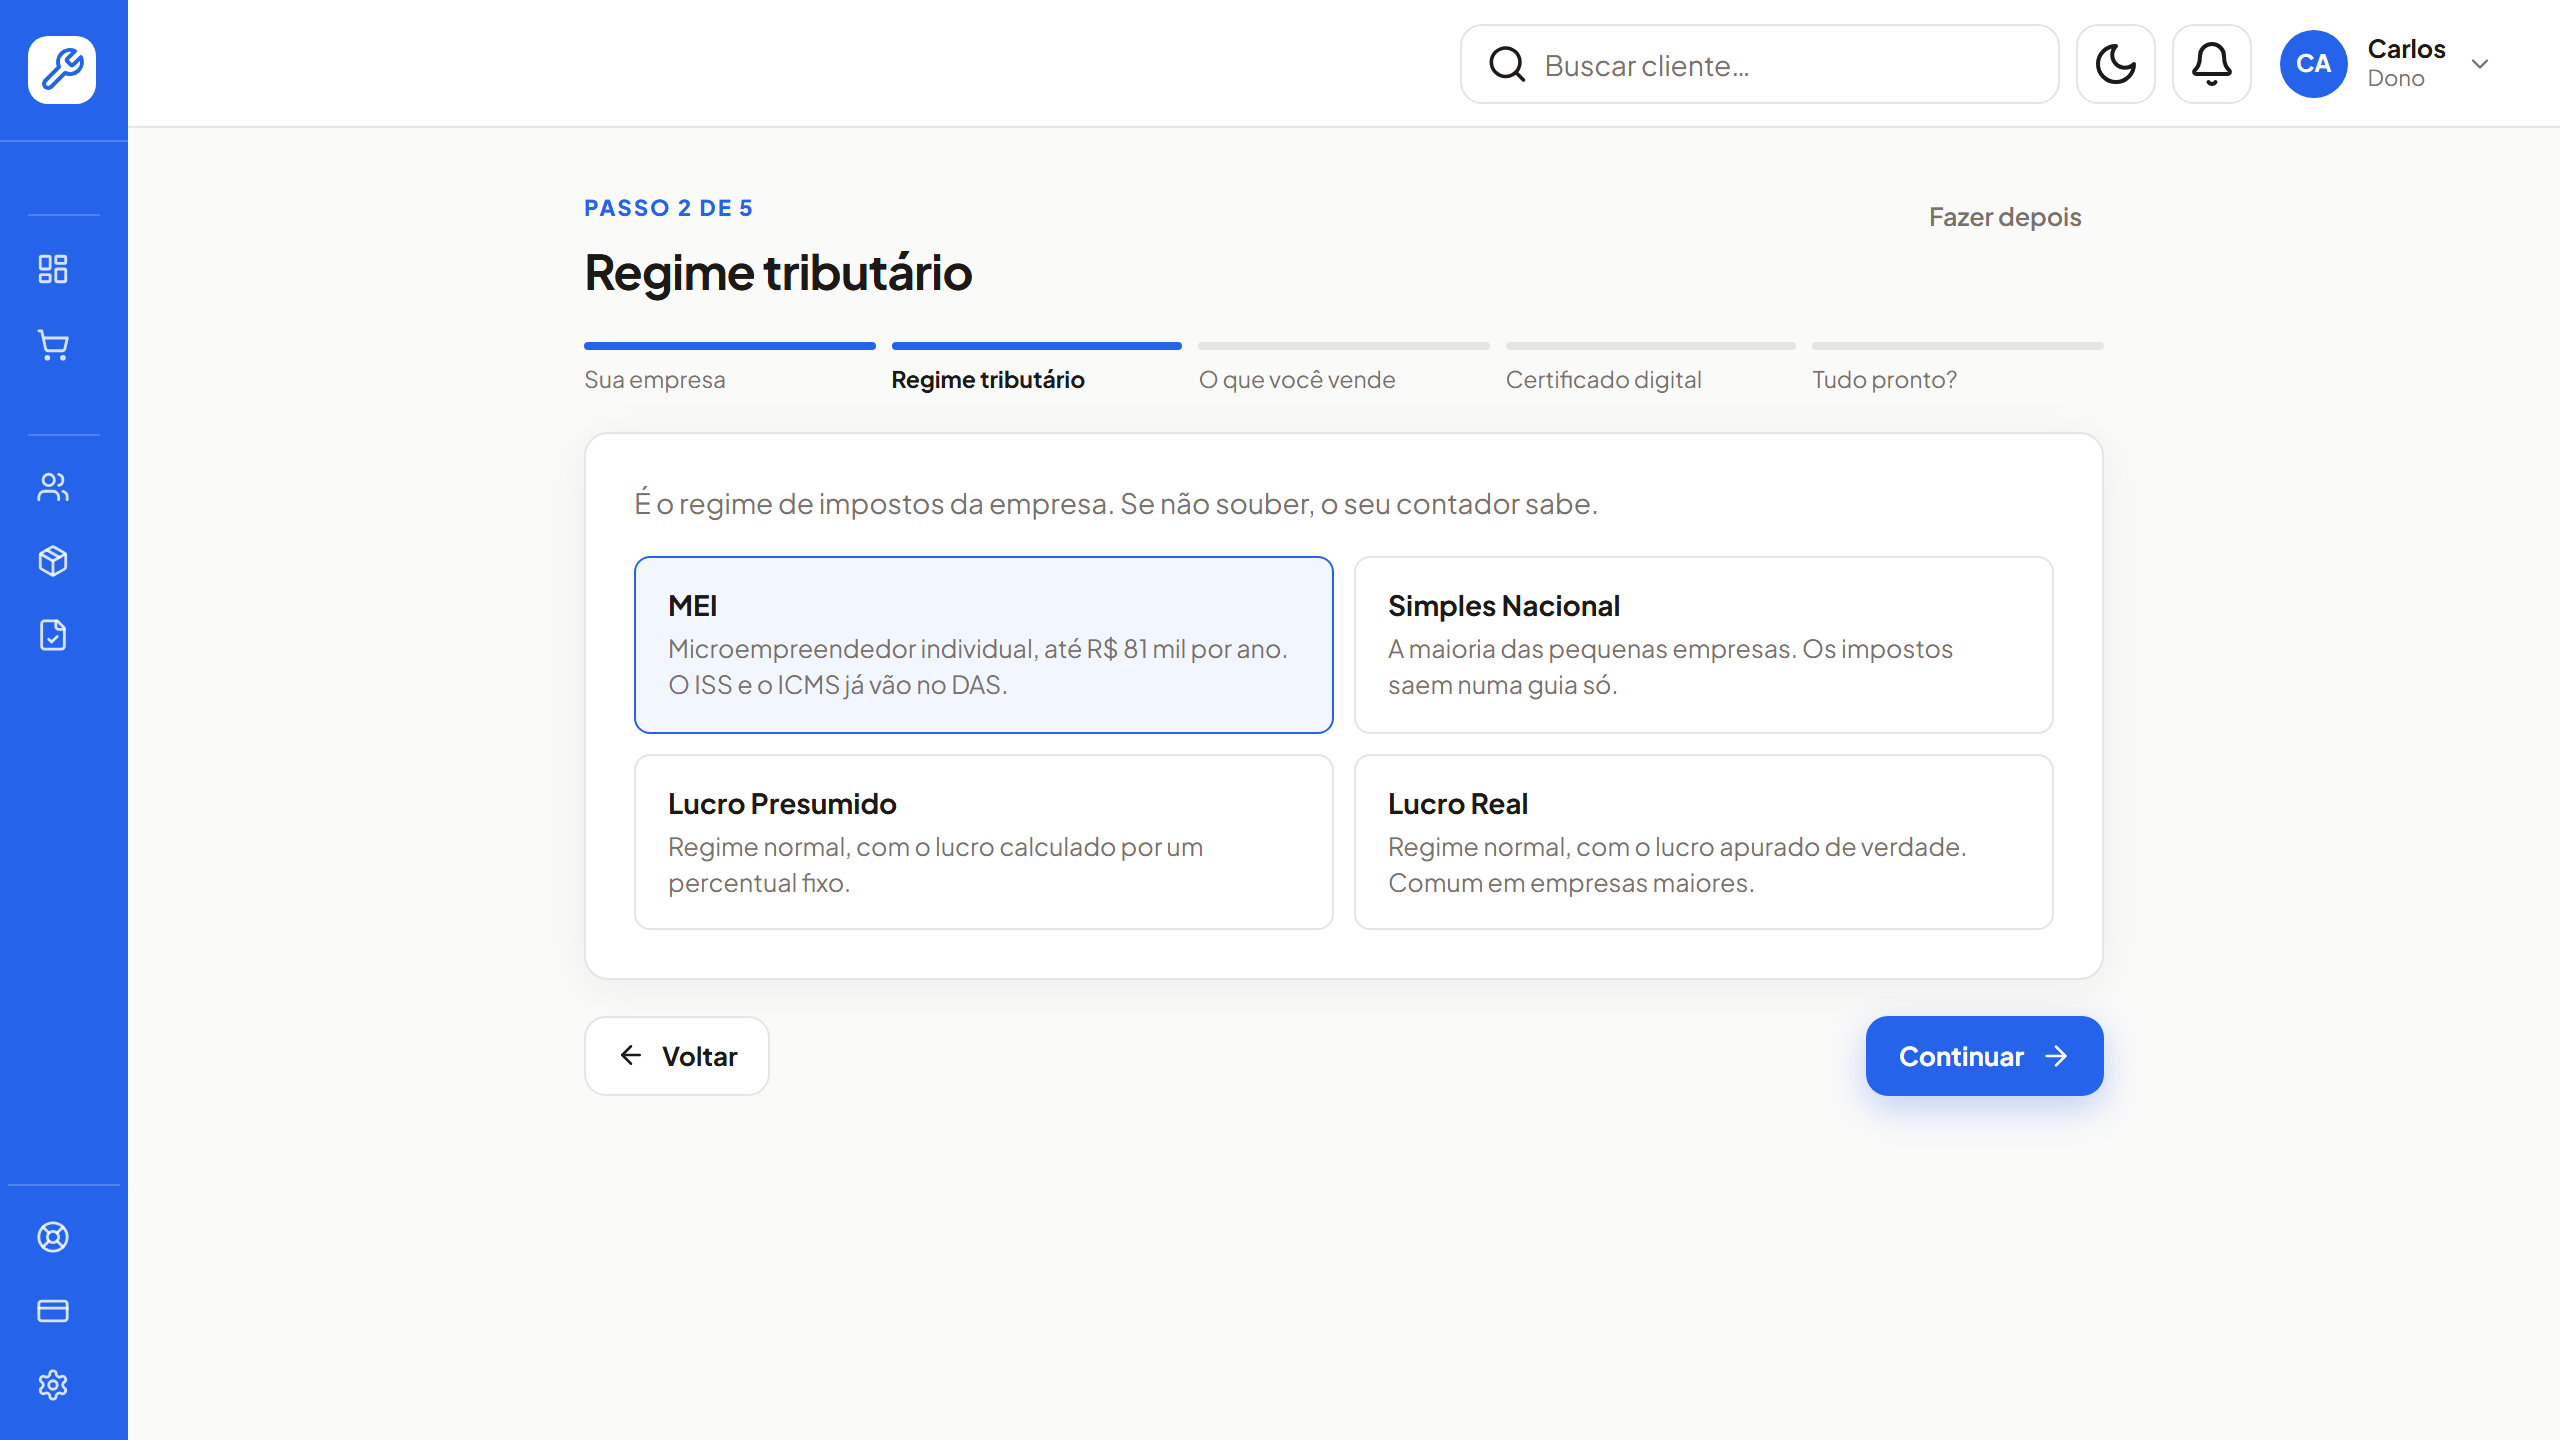The image size is (2560, 1440).
Task: Open the customers people icon
Action: (x=53, y=487)
